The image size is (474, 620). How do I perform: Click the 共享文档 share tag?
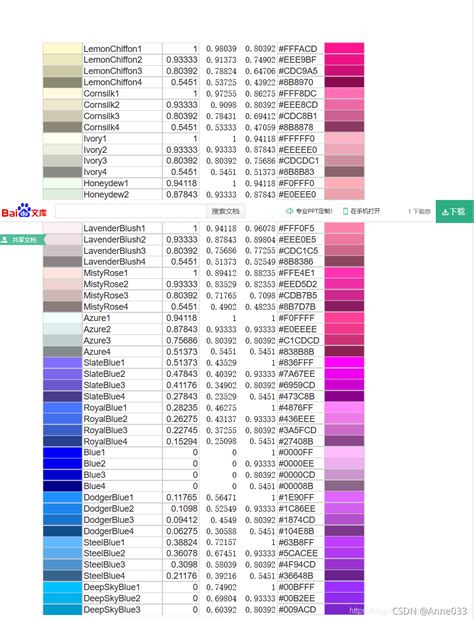point(23,240)
